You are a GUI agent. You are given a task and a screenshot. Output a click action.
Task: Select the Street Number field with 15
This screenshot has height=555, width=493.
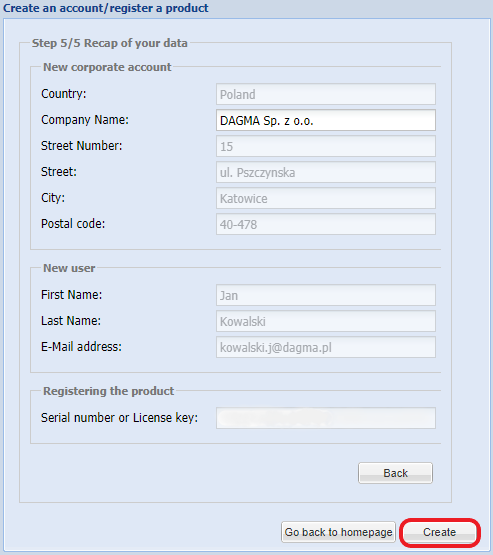coord(326,146)
